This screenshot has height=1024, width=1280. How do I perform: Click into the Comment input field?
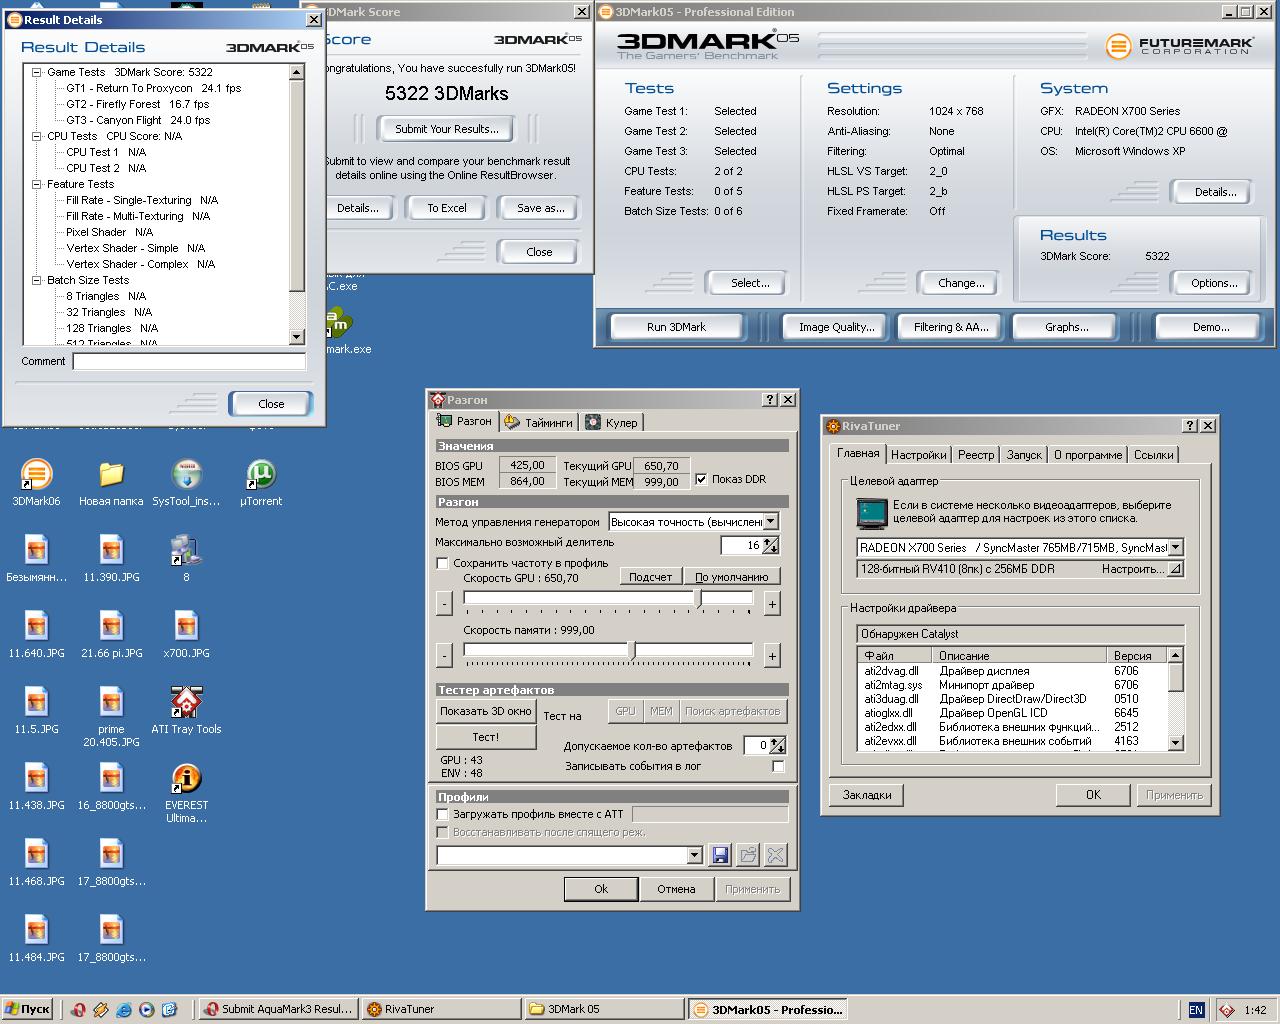[189, 361]
